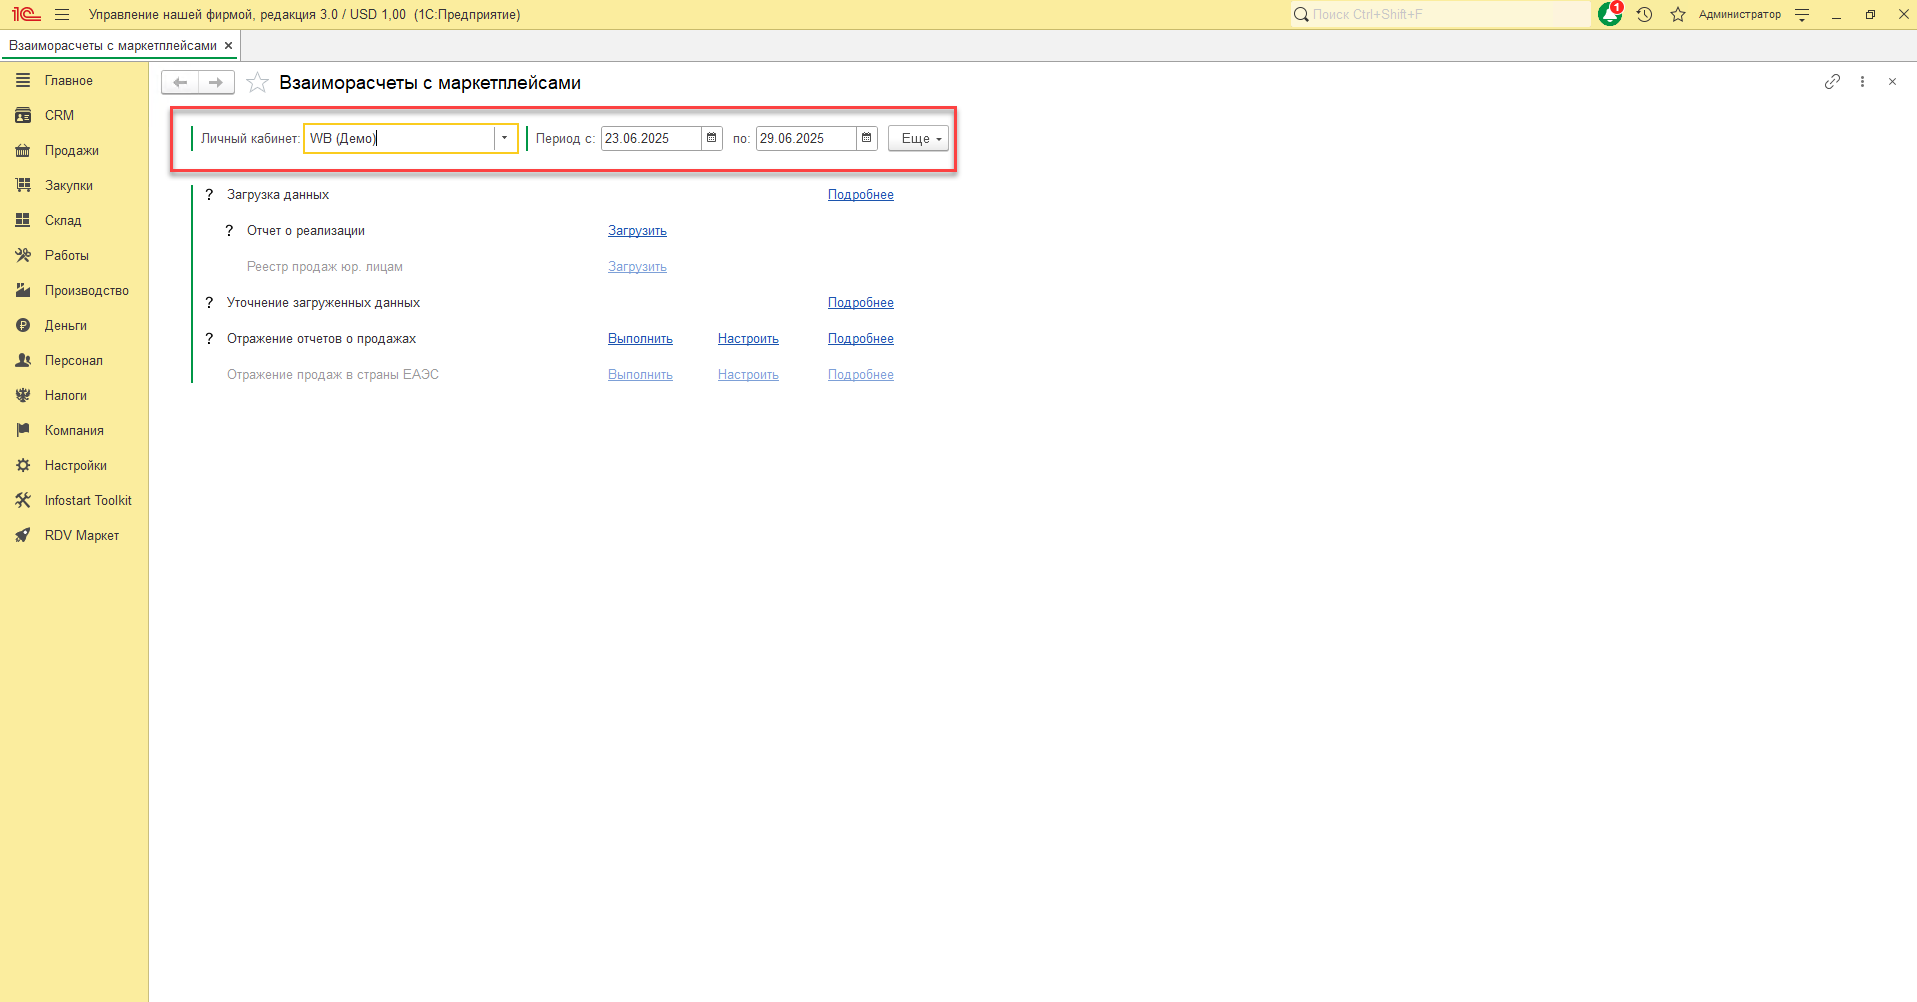Open the Главное section
This screenshot has height=1002, width=1917.
tap(74, 81)
